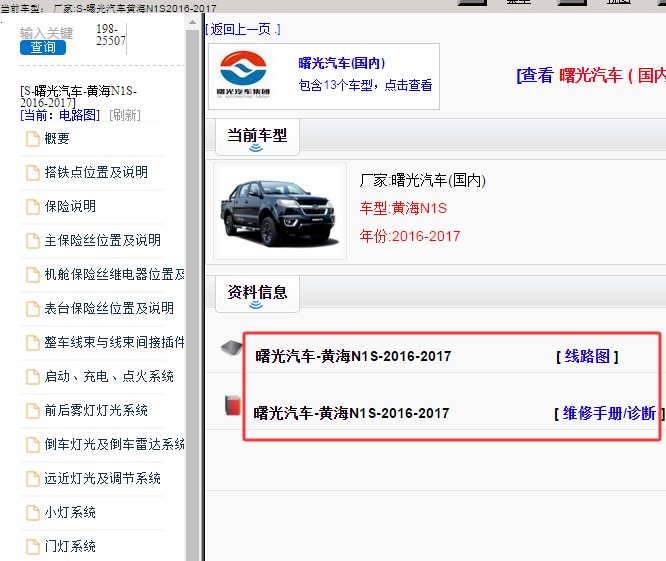666x561 pixels.
Task: Click the 黄海N1S pickup truck thumbnail
Action: pos(280,211)
